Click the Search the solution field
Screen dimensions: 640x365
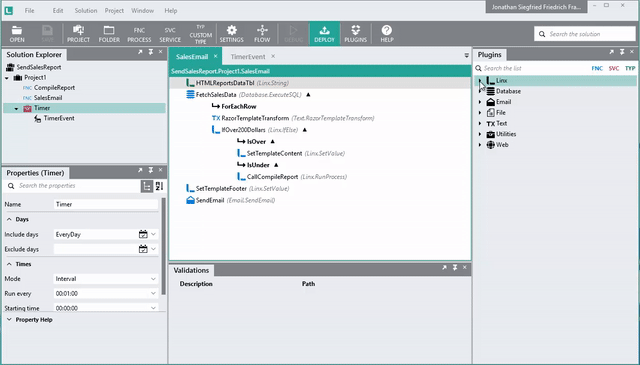(x=585, y=34)
